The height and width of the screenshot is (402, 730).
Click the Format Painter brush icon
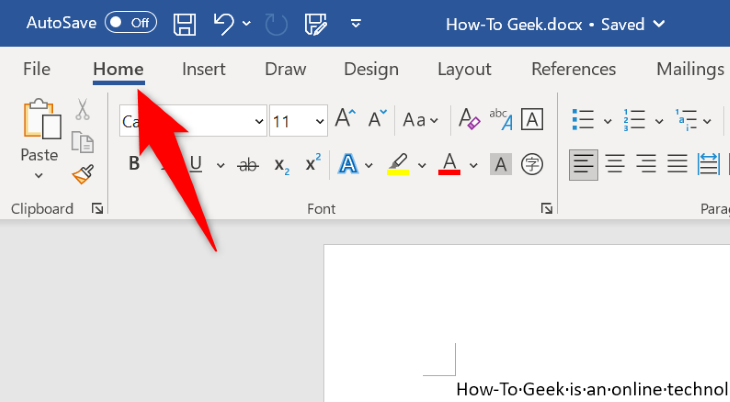(82, 175)
